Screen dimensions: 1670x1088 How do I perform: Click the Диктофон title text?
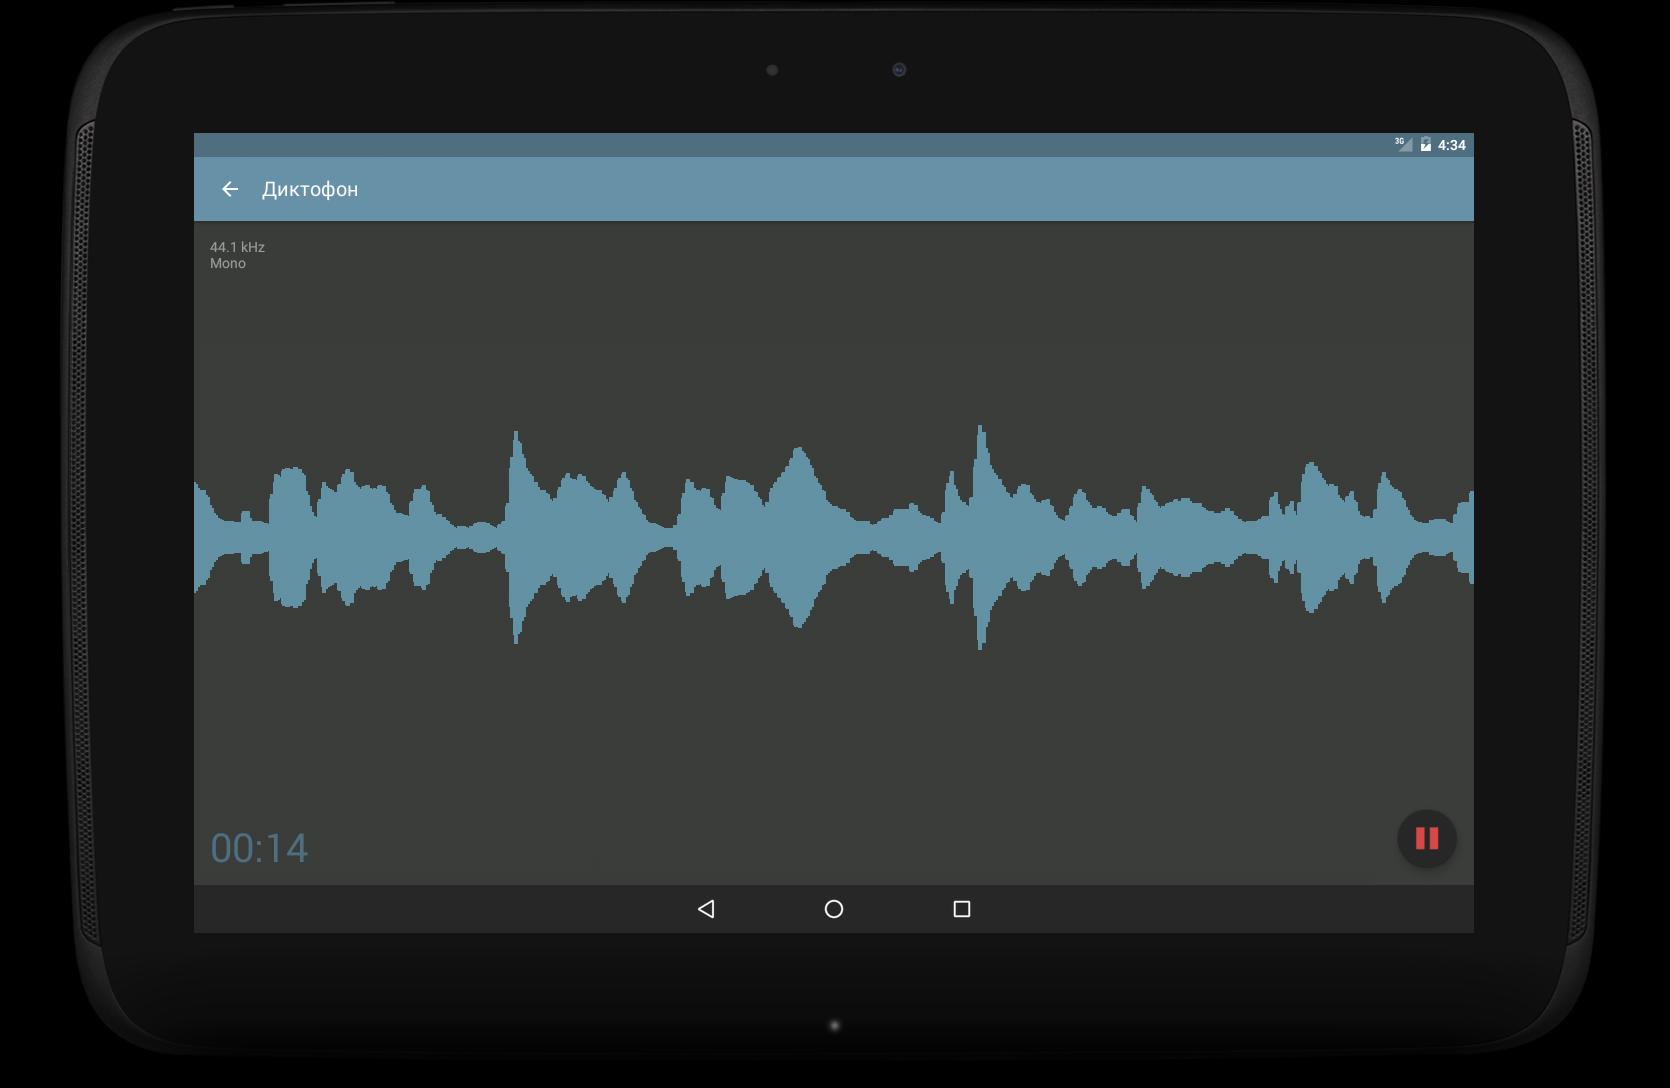pos(310,189)
